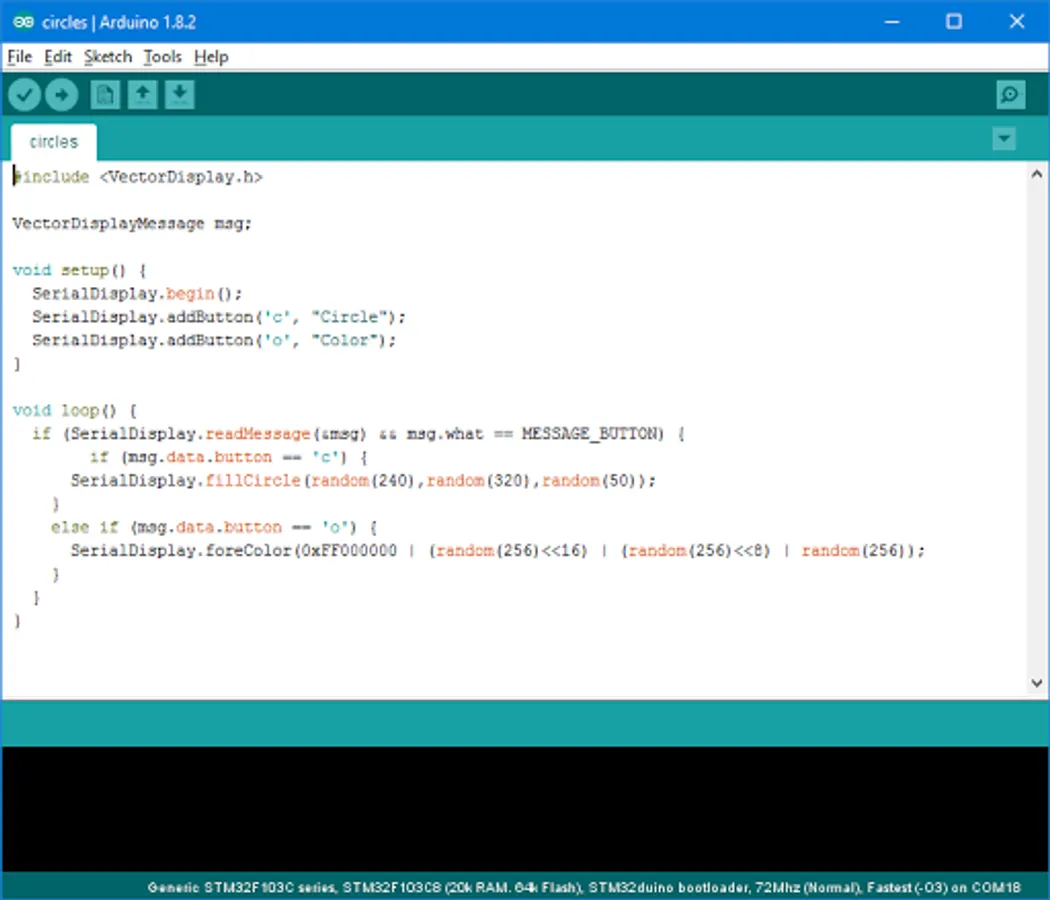Click the void setup() line
Viewport: 1050px width, 900px height.
coord(79,271)
